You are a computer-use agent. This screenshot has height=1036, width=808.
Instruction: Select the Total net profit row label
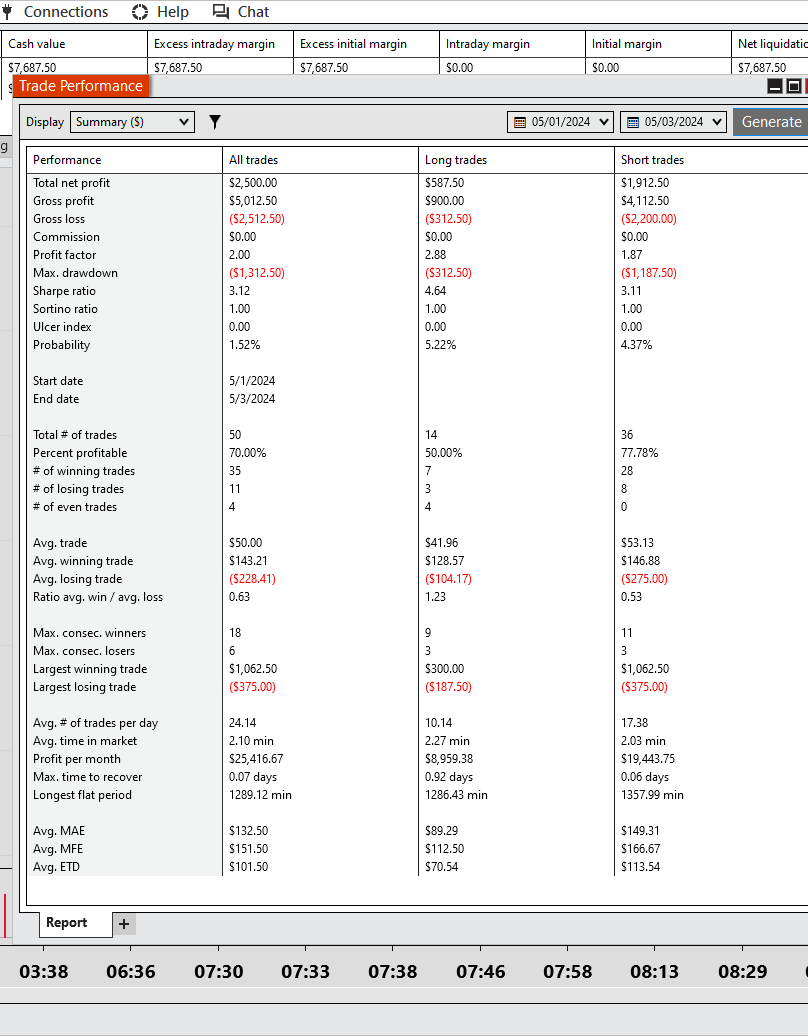click(x=71, y=183)
